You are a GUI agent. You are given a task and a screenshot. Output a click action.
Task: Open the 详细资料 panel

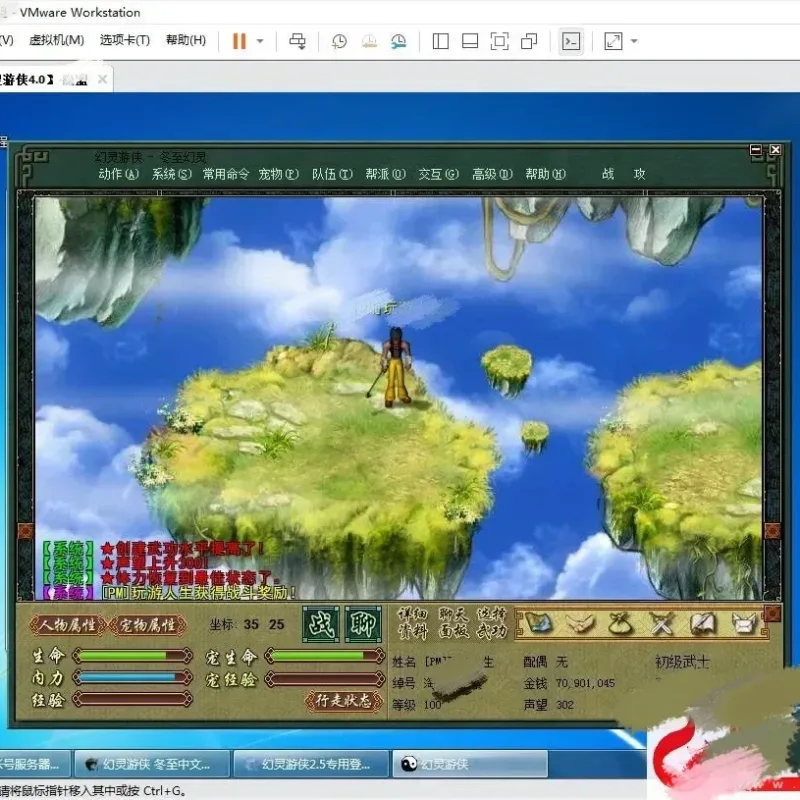412,623
